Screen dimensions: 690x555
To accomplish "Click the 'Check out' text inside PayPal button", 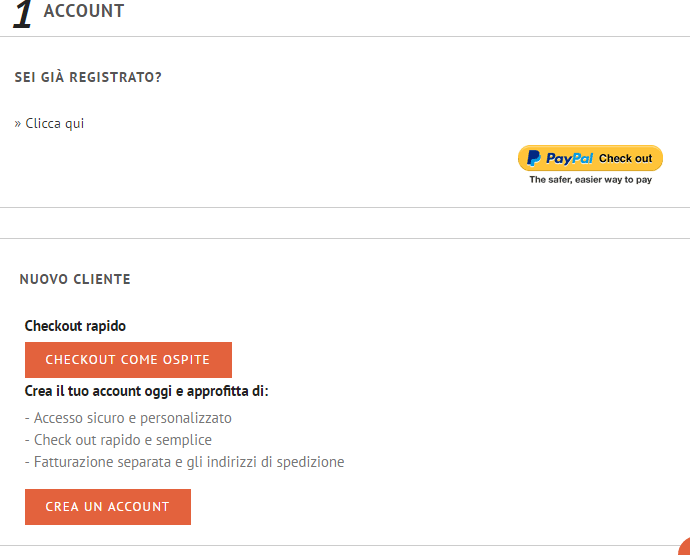I will coord(625,158).
